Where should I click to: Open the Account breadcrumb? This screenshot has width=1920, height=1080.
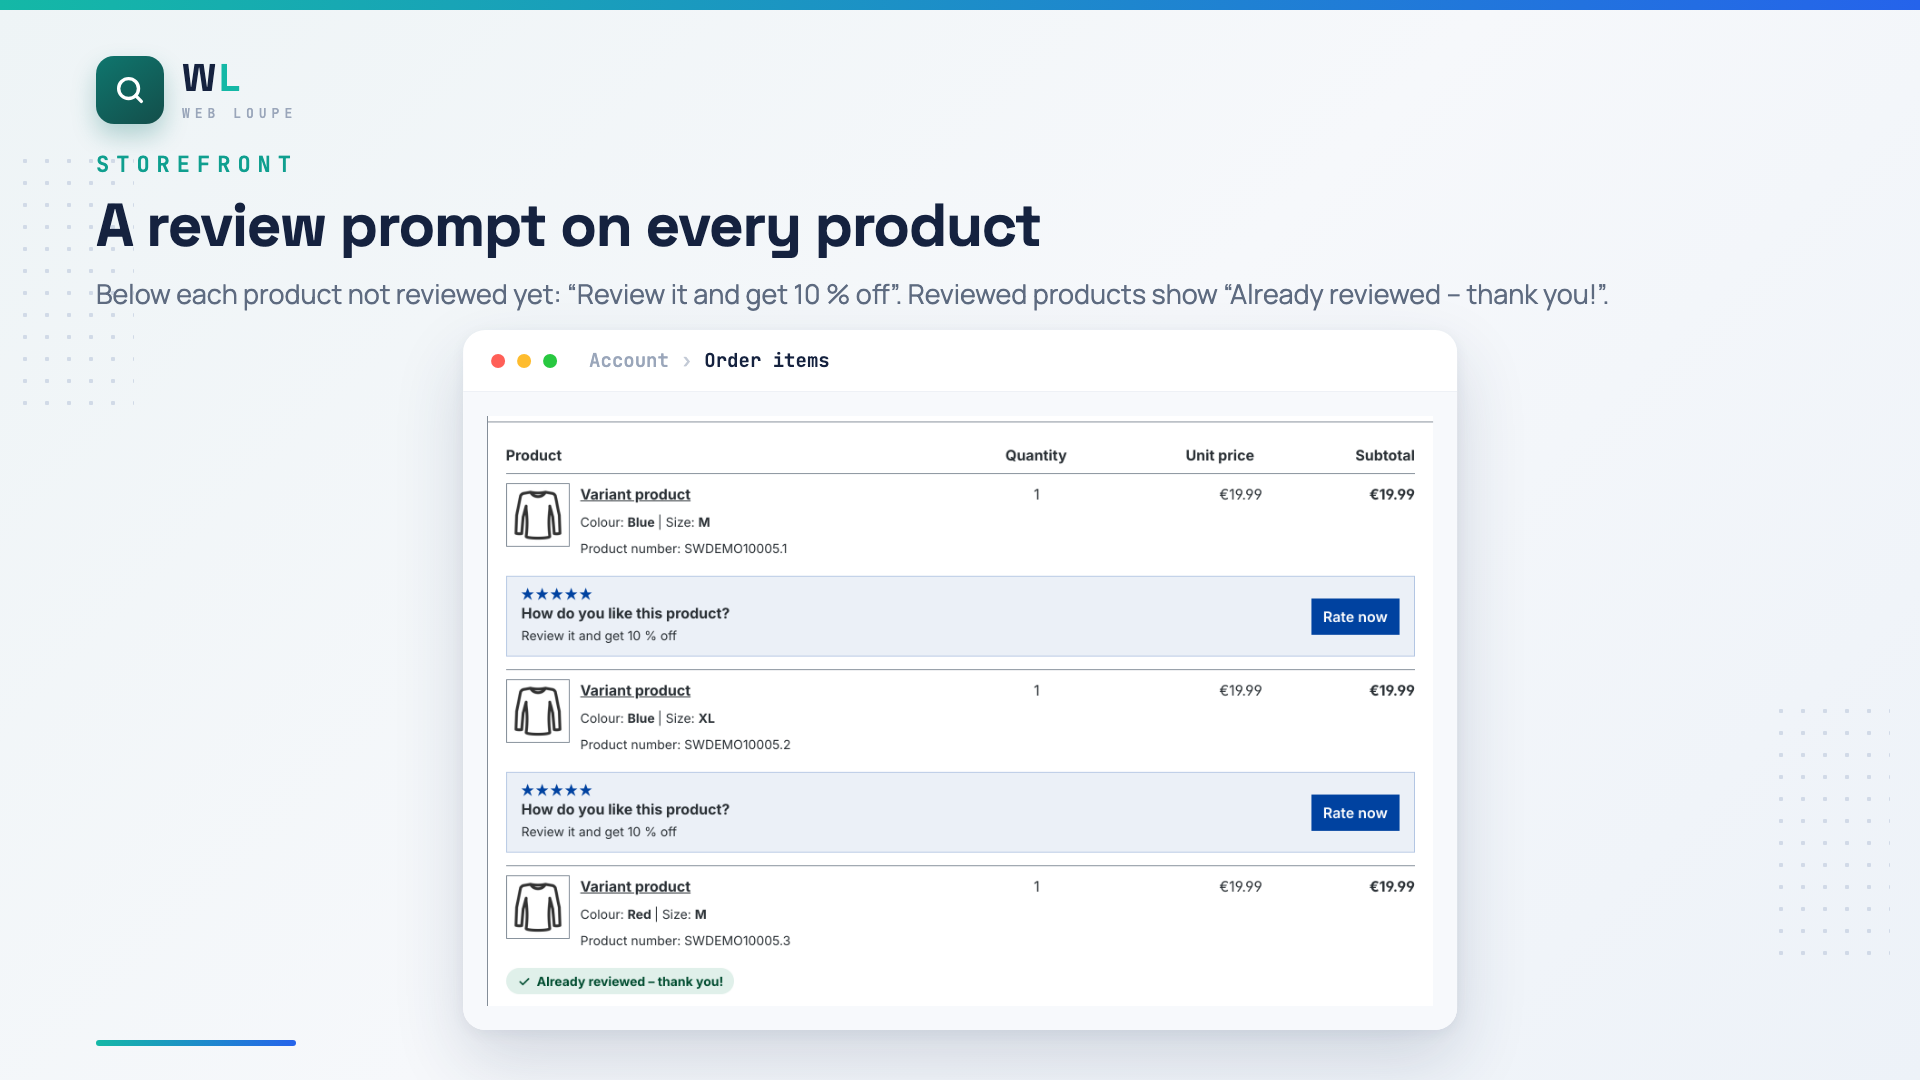coord(628,361)
